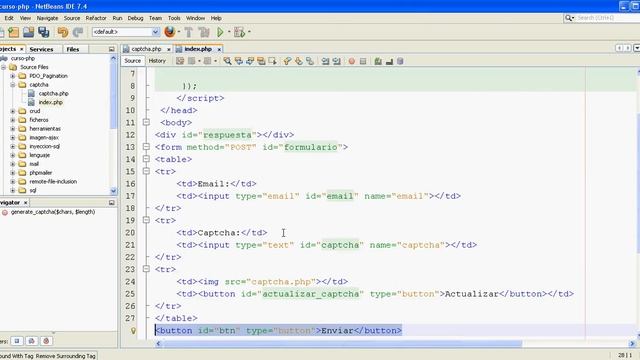
Task: Click the Stop Macro Recording icon
Action: point(363,61)
